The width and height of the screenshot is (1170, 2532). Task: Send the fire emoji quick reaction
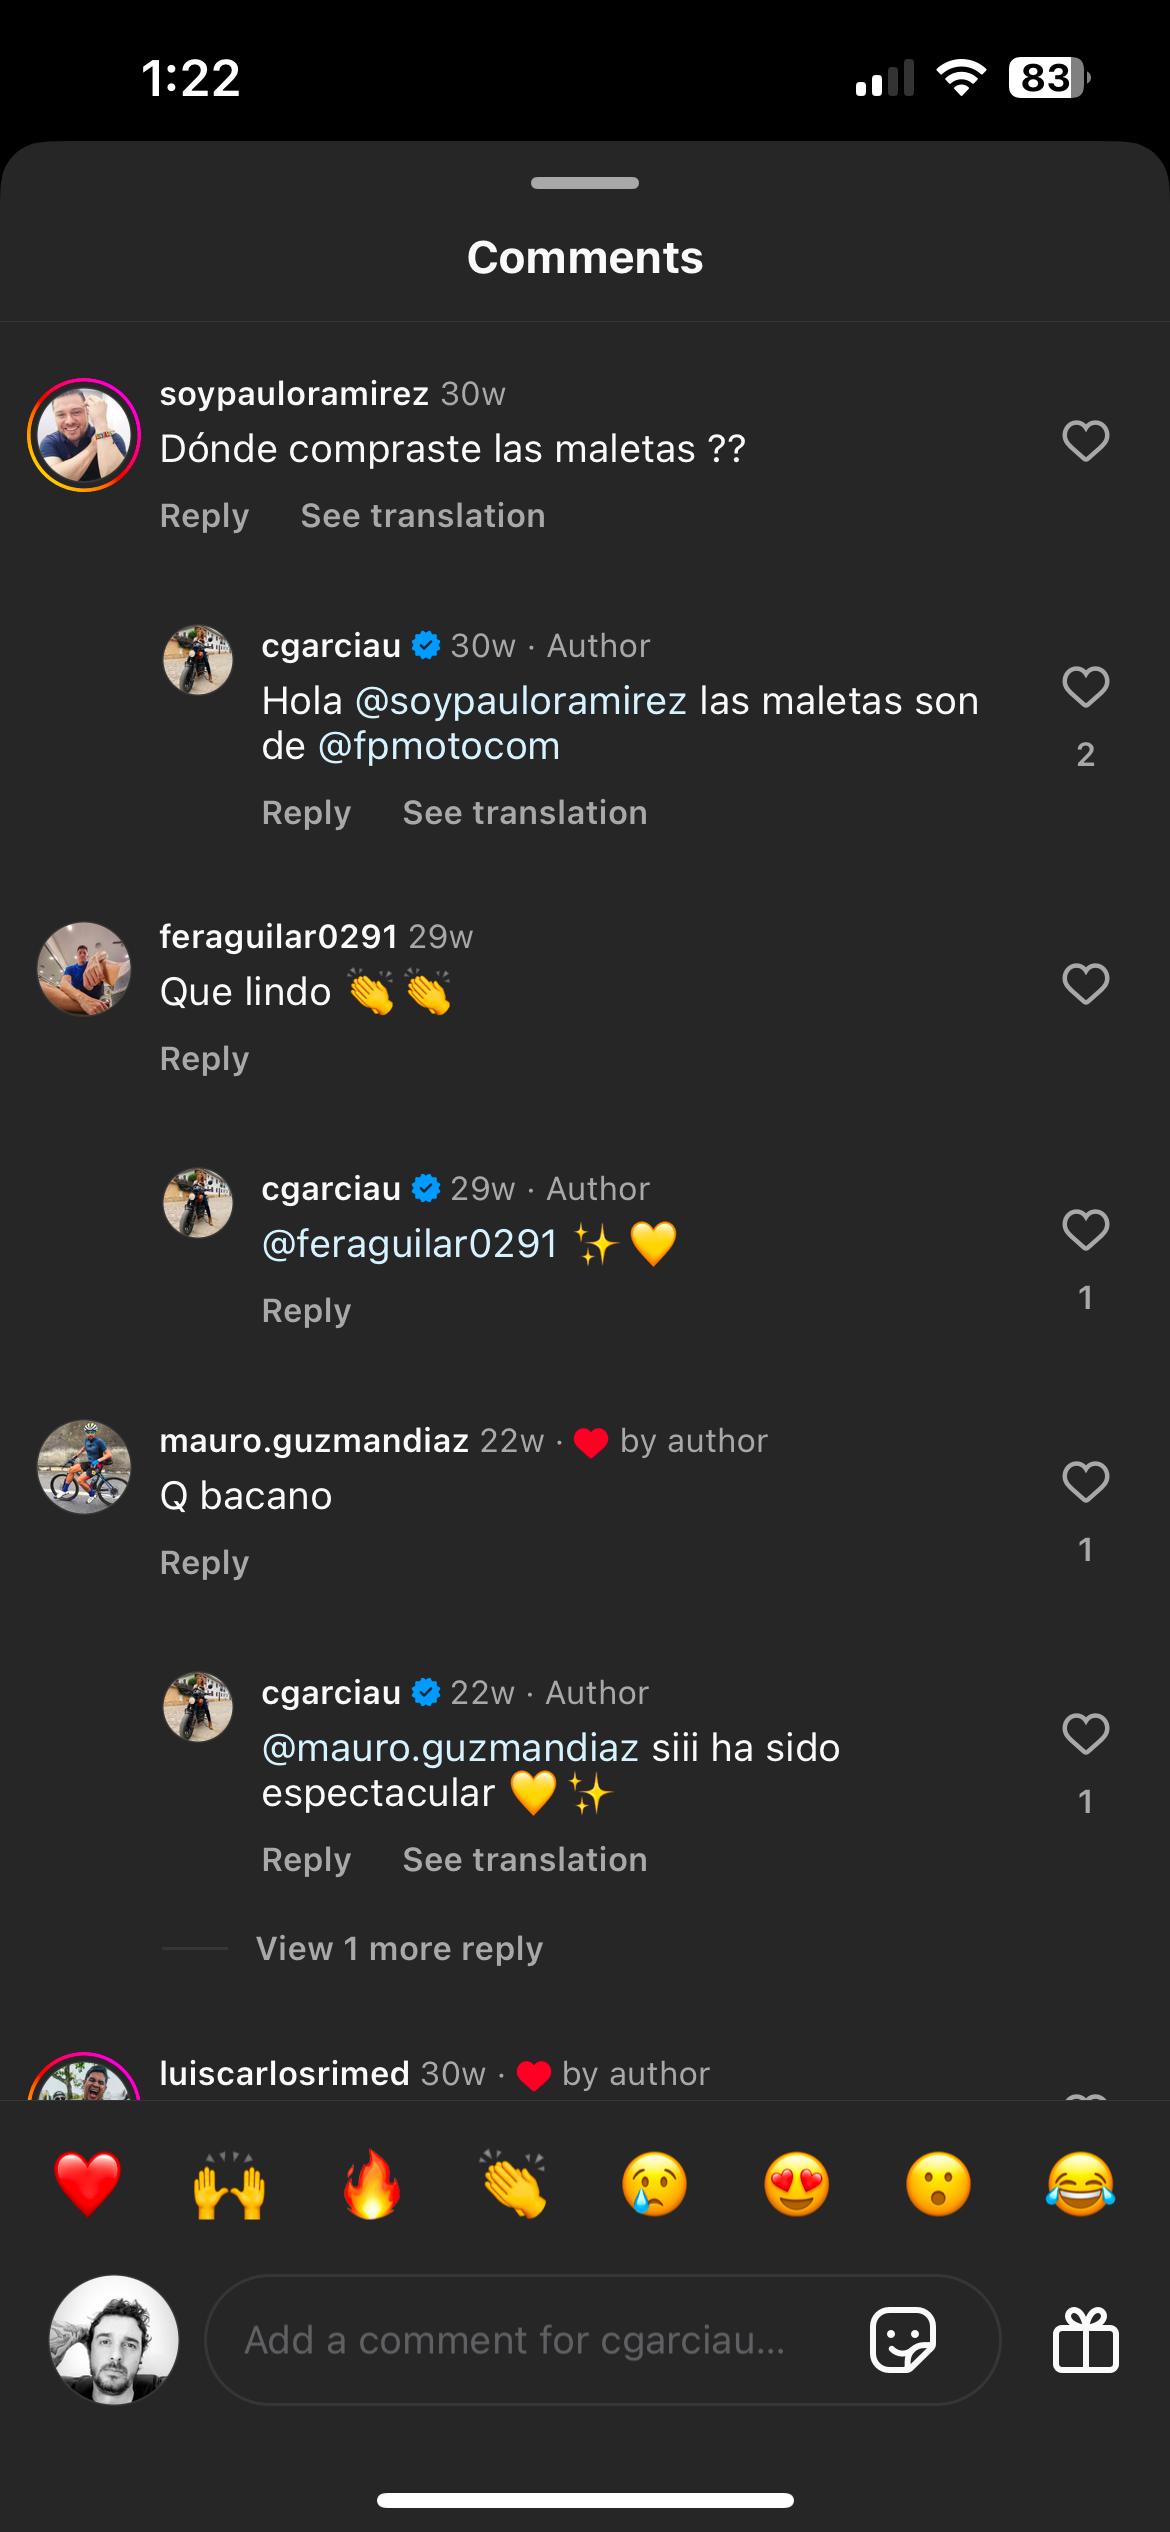pos(371,2184)
